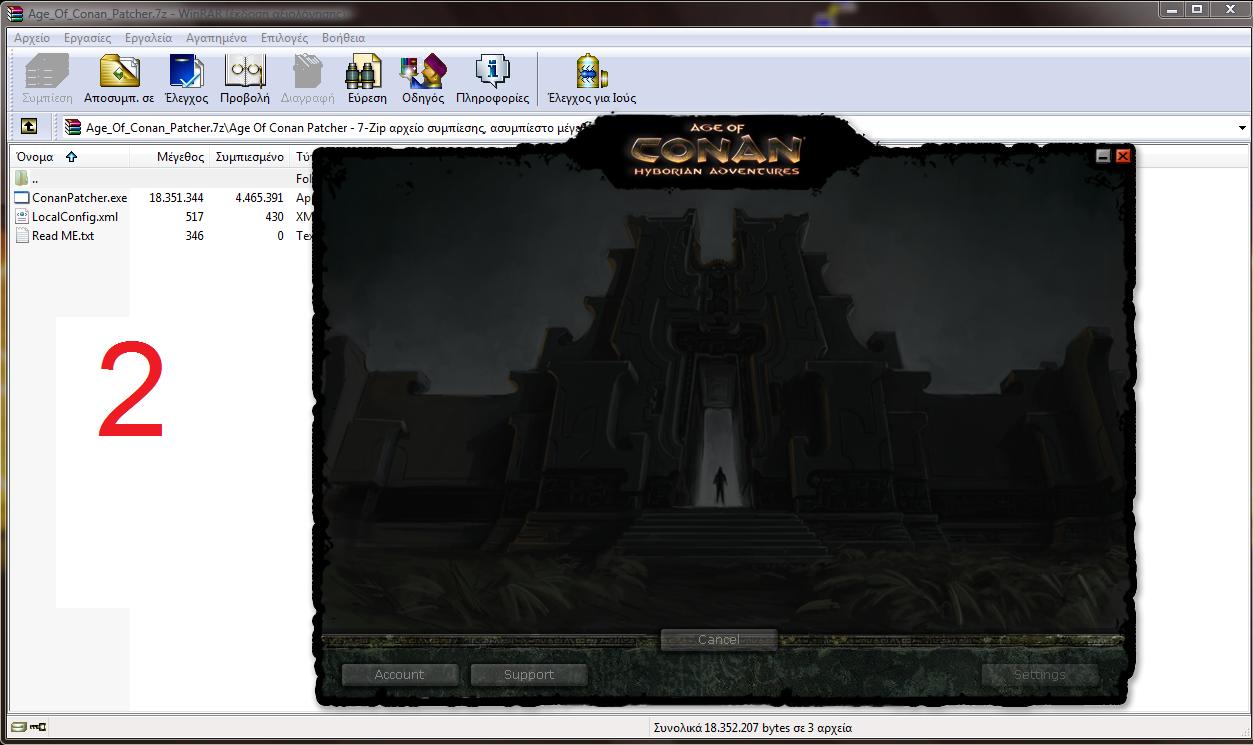Sort by Συμπιεσμένο column header
This screenshot has height=745, width=1253.
pos(249,157)
